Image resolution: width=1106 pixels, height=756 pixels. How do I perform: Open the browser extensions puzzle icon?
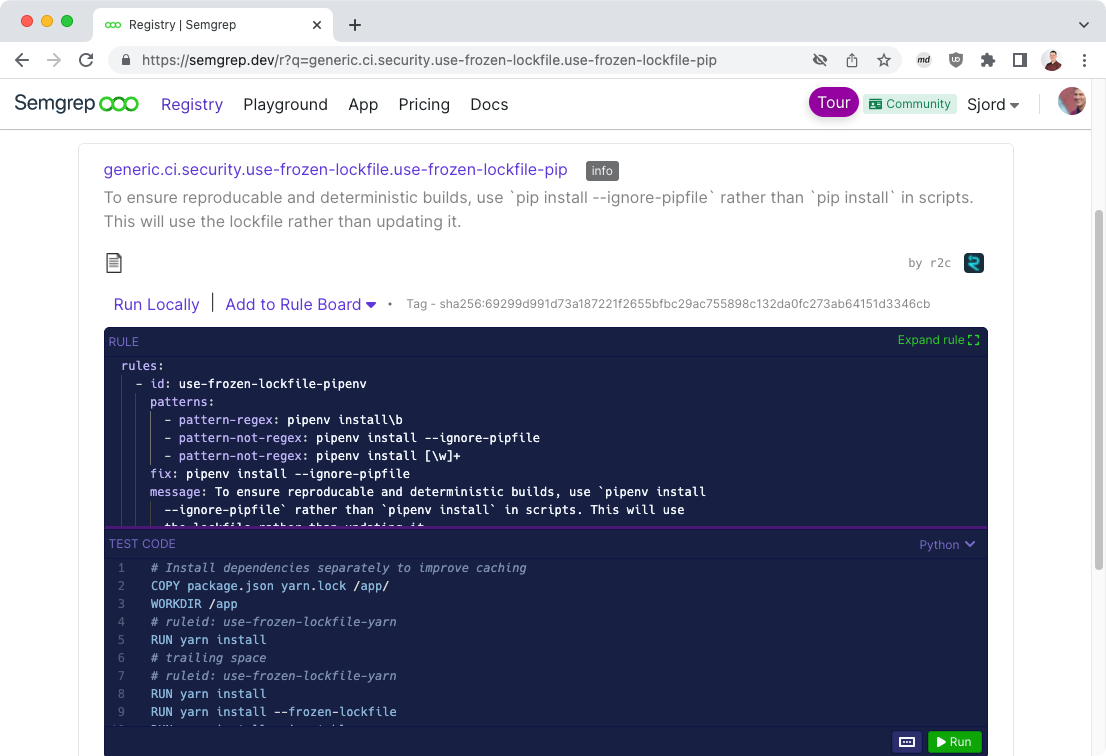click(988, 59)
